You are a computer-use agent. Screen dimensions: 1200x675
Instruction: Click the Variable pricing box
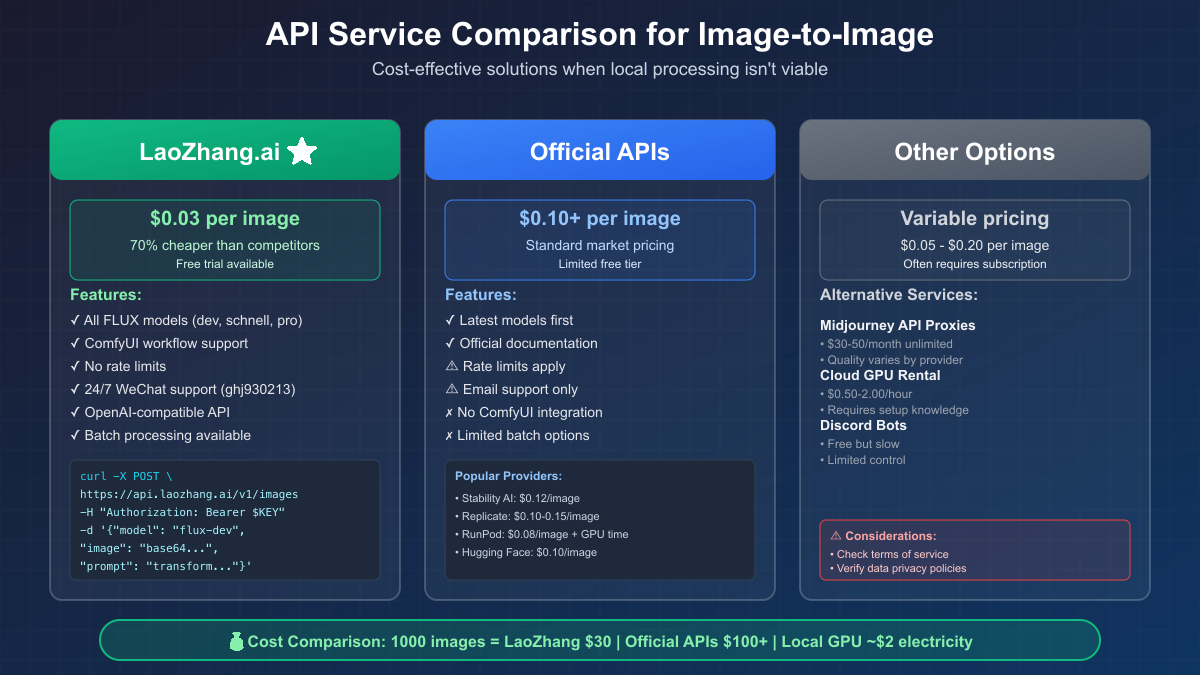(x=974, y=240)
